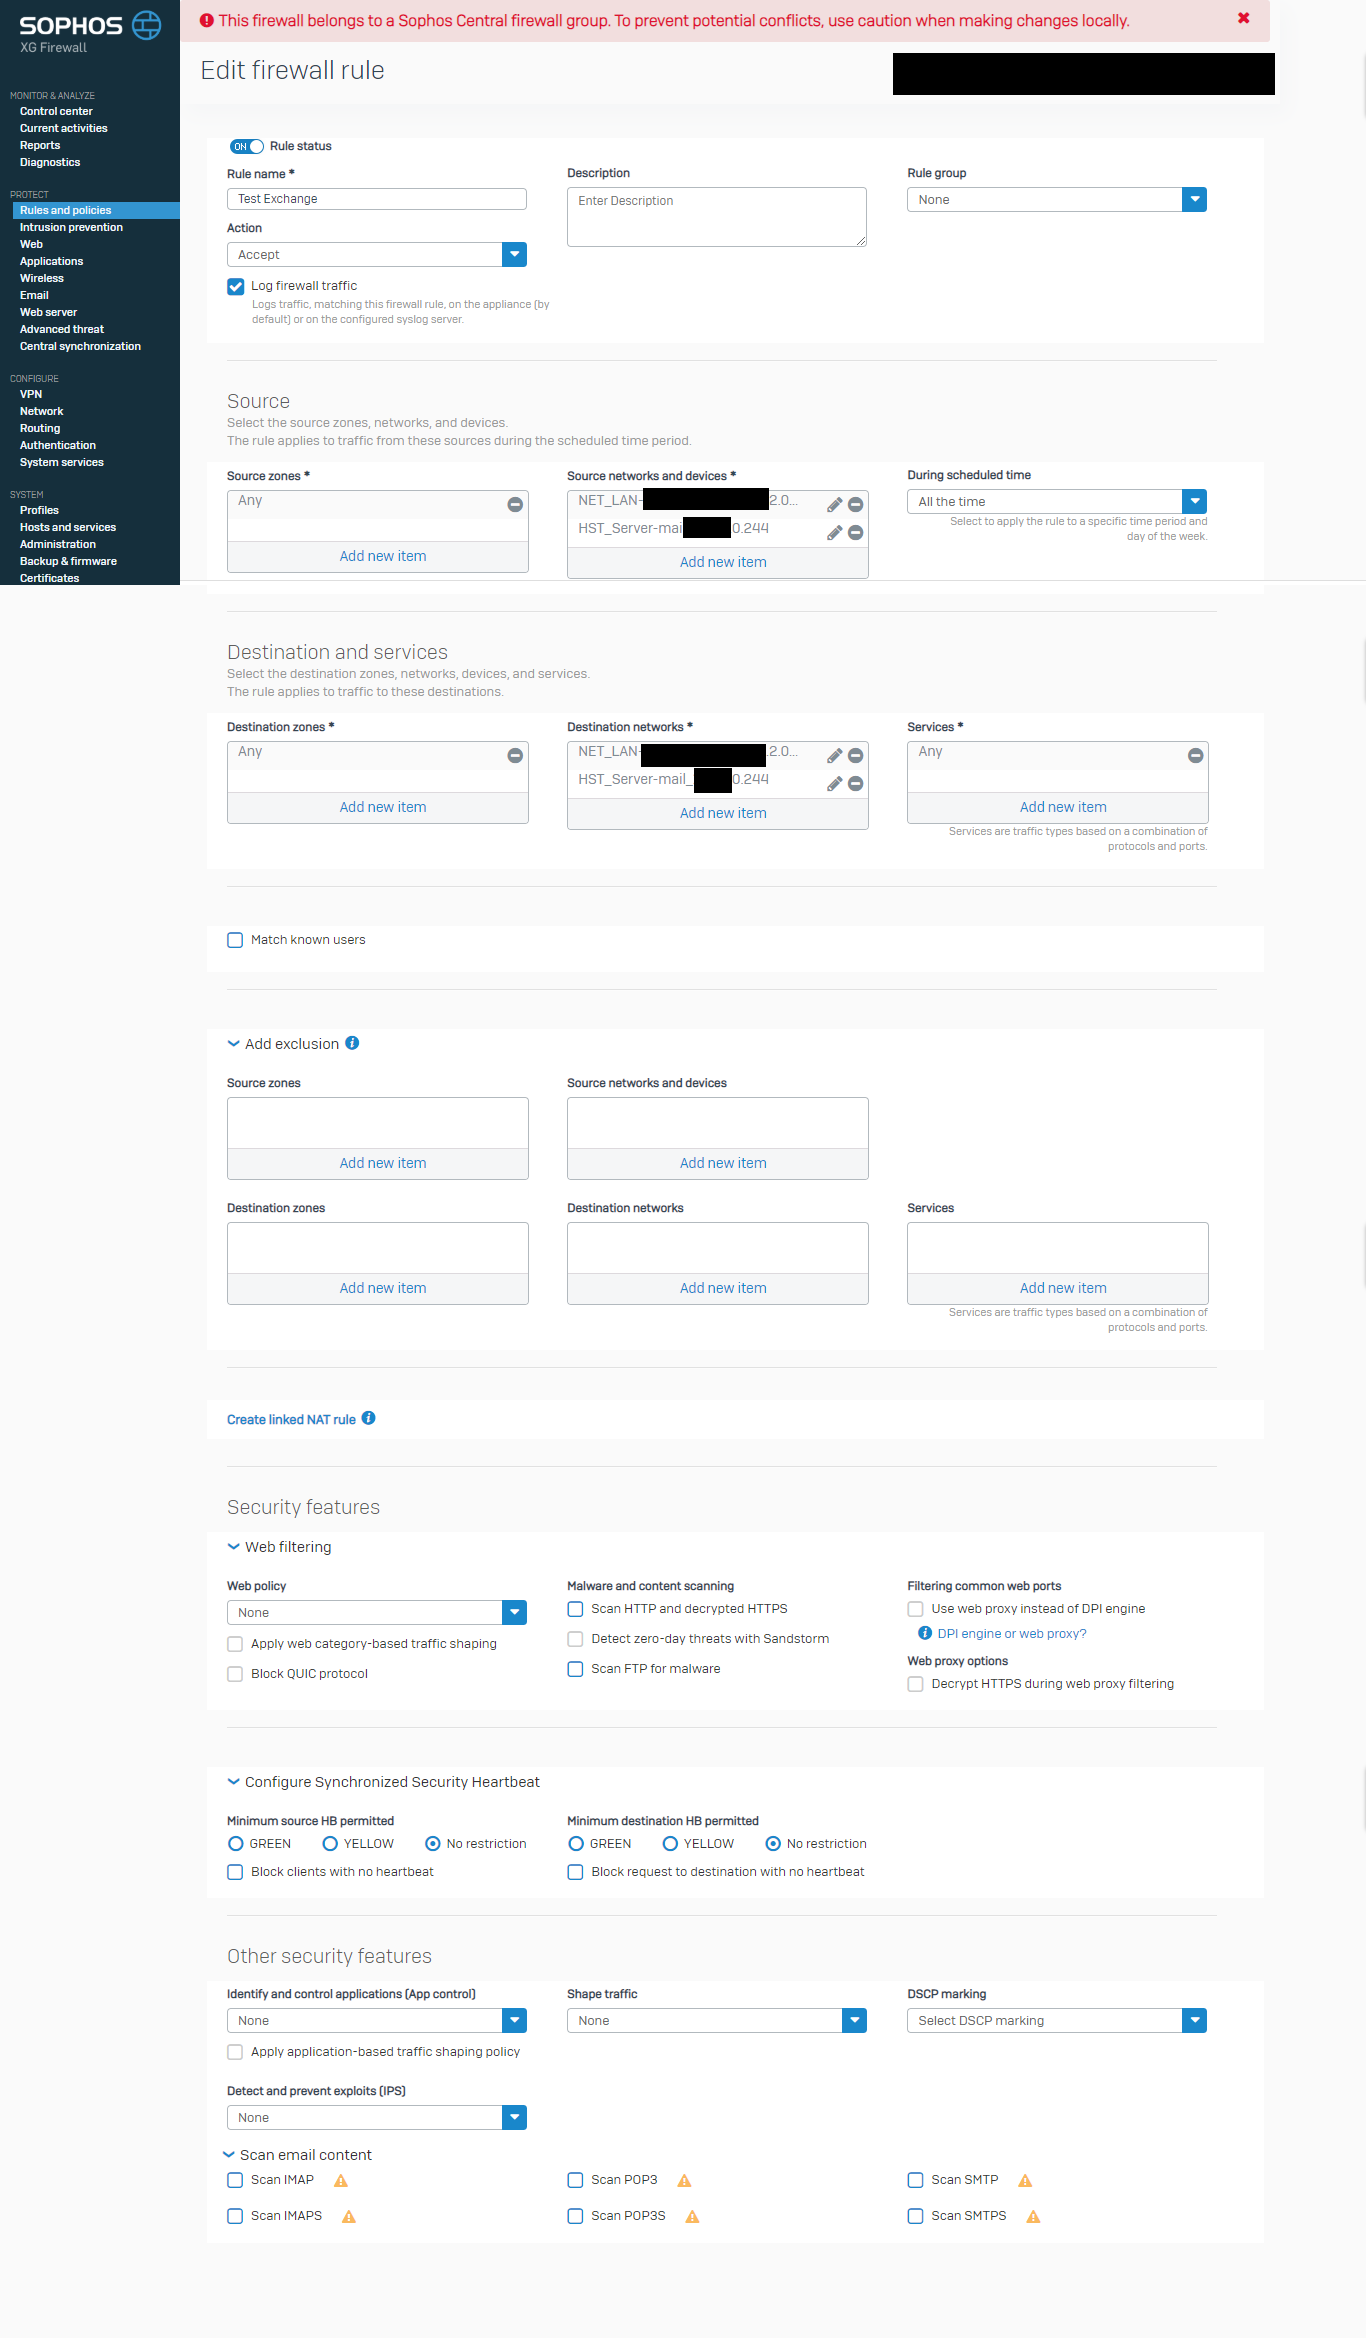Image resolution: width=1366 pixels, height=2338 pixels.
Task: Open During scheduled time dropdown
Action: (x=1057, y=502)
